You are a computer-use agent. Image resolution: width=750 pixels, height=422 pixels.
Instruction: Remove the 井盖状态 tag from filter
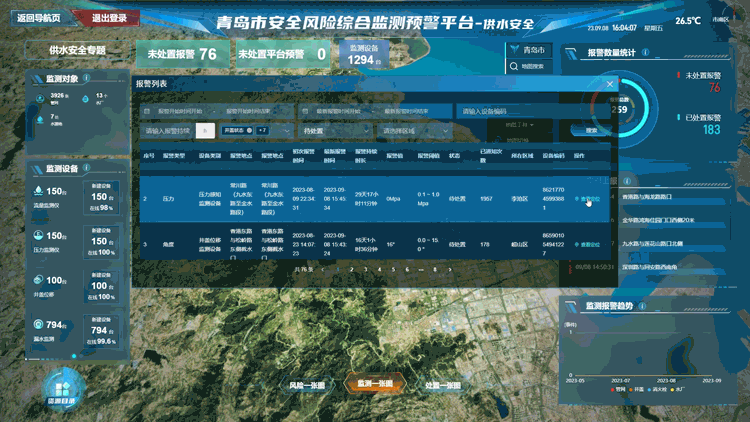pos(250,130)
